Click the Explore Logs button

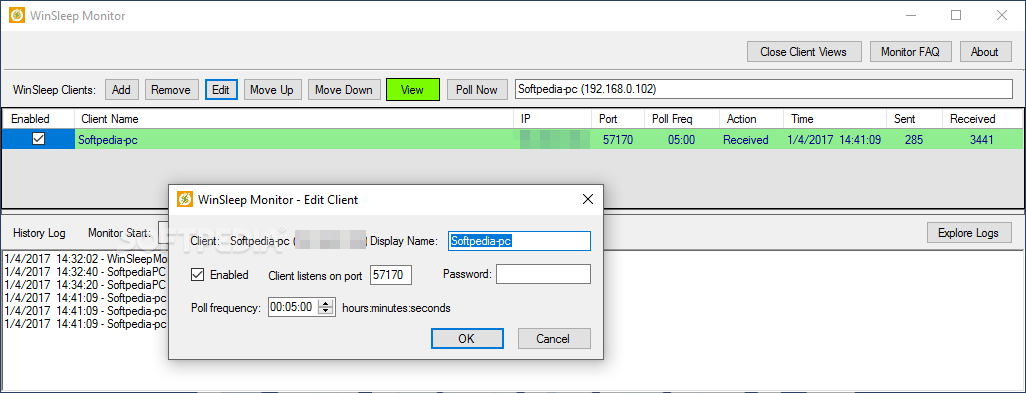tap(968, 233)
